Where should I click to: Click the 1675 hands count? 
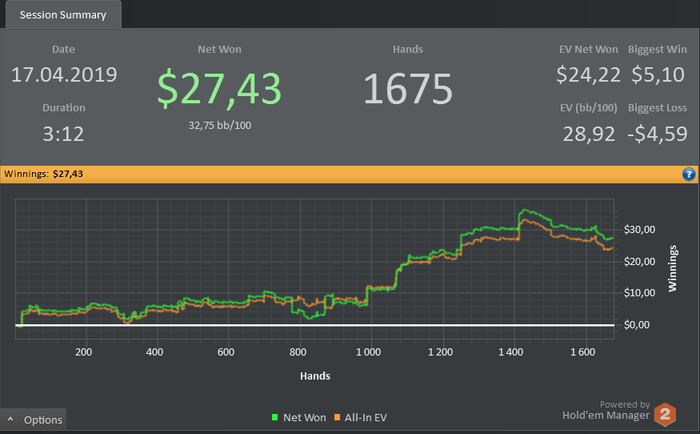(x=408, y=88)
